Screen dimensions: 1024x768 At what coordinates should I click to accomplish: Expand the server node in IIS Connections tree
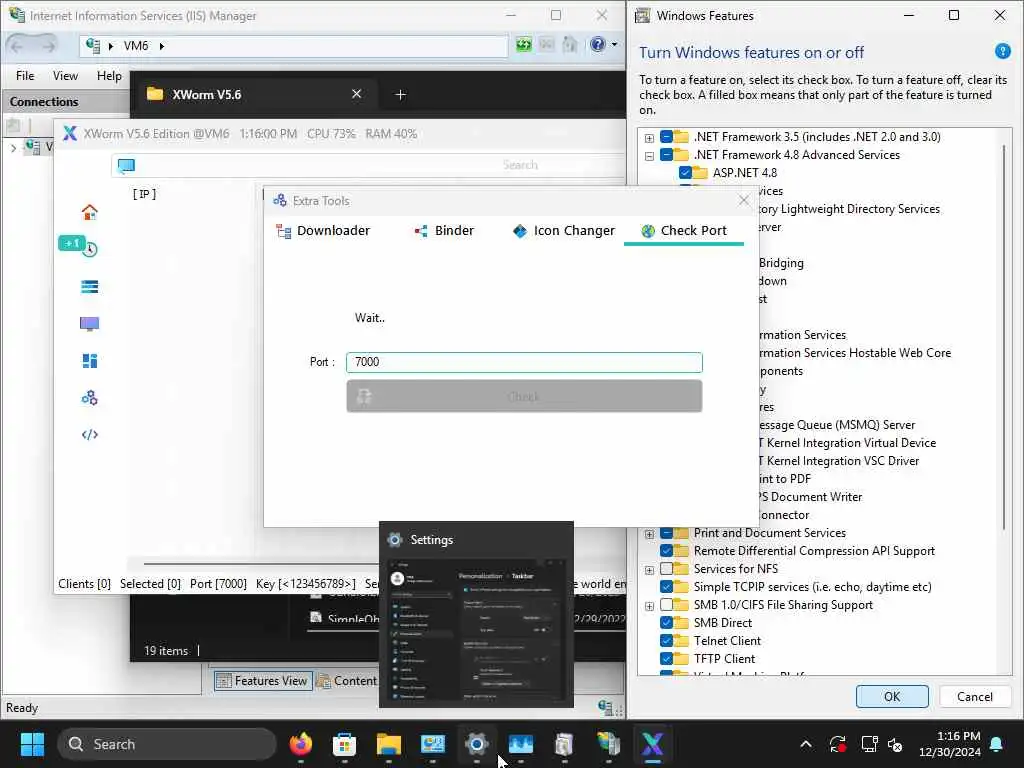13,148
